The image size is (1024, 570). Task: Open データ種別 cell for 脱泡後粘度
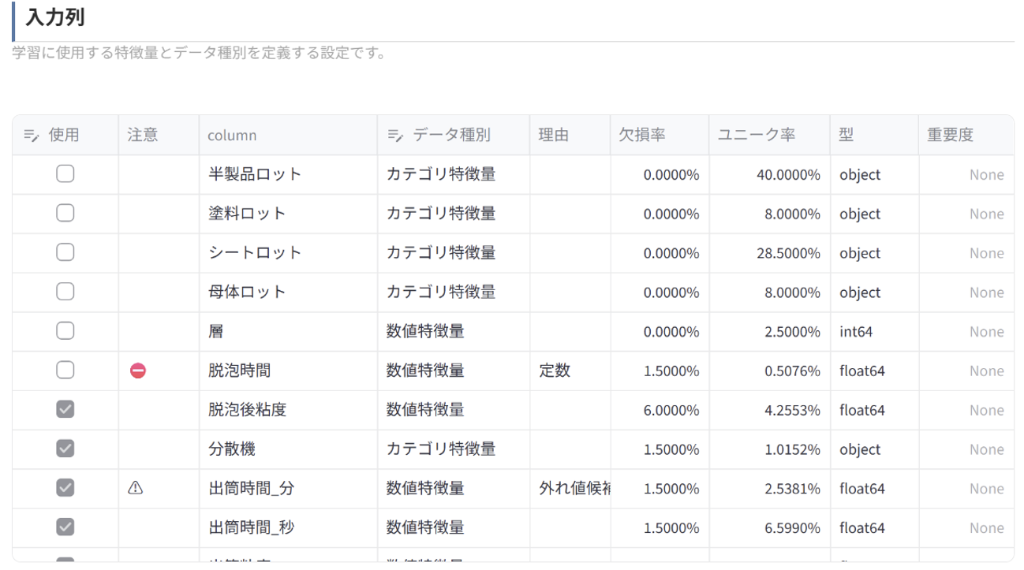pyautogui.click(x=453, y=409)
